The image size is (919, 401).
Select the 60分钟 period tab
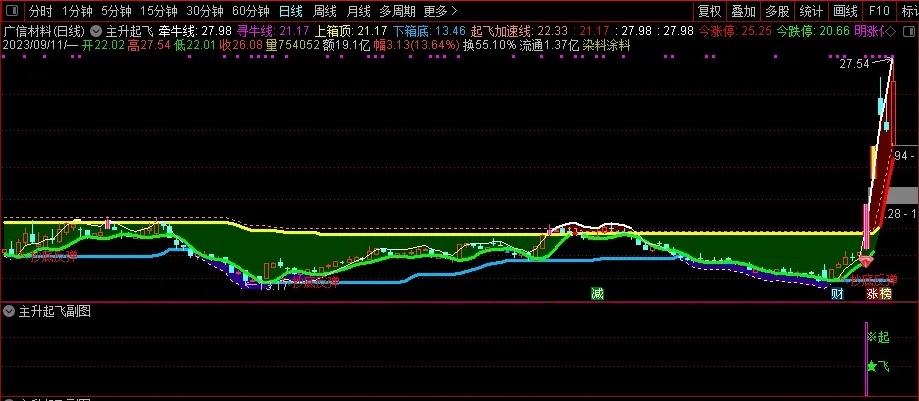point(250,11)
